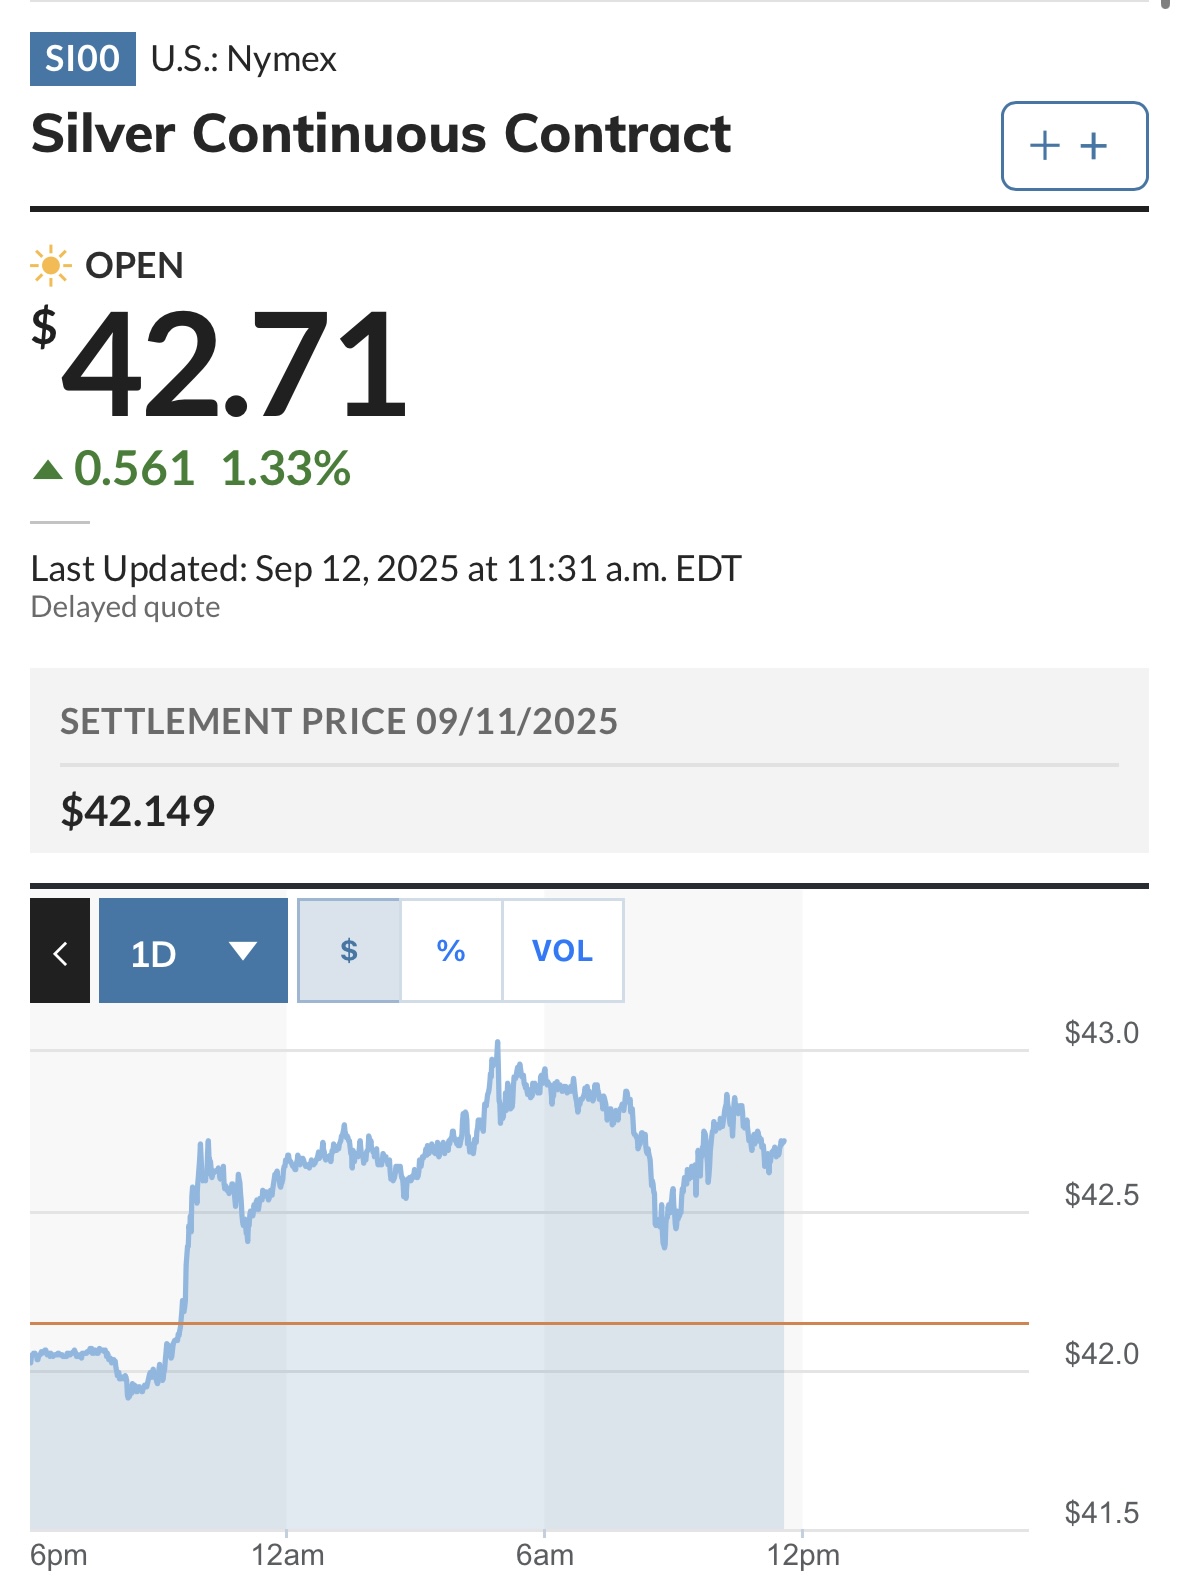Screen dimensions: 1179x1580
Task: Click the 1.33% percent change figure
Action: point(286,469)
